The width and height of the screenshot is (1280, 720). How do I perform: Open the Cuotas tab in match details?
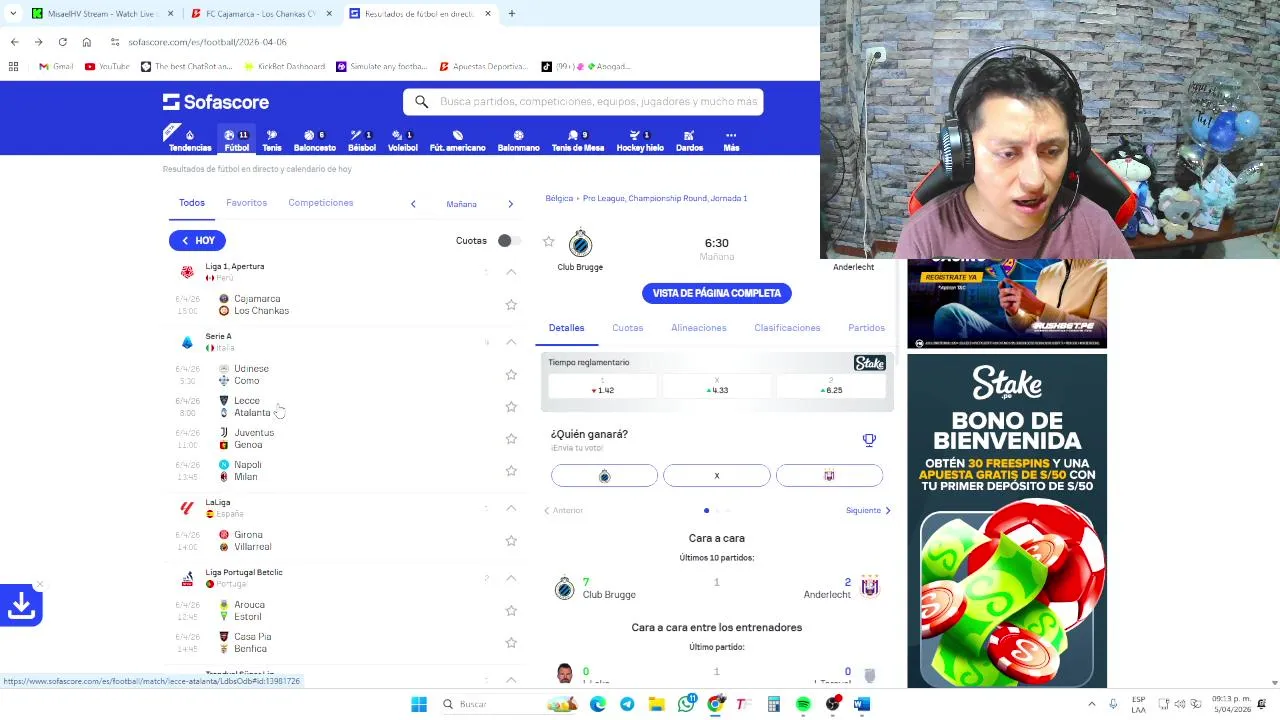click(627, 328)
